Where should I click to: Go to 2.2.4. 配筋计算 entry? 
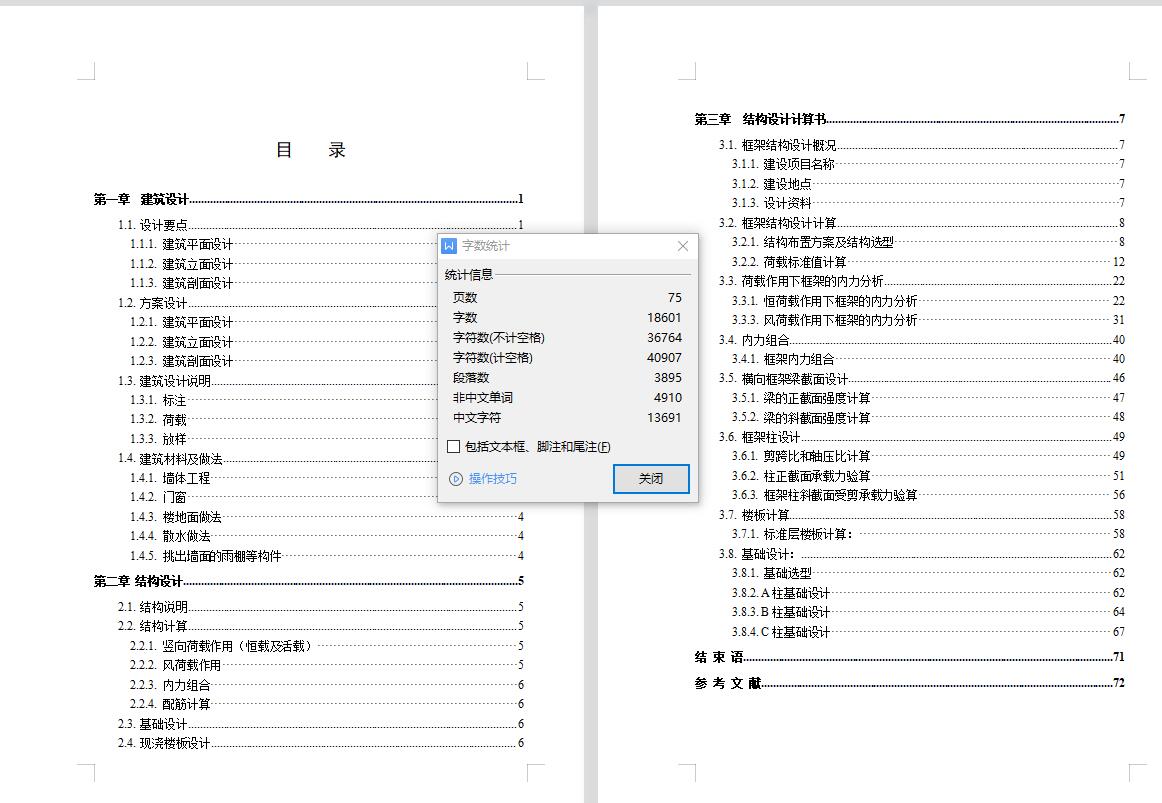pyautogui.click(x=327, y=704)
